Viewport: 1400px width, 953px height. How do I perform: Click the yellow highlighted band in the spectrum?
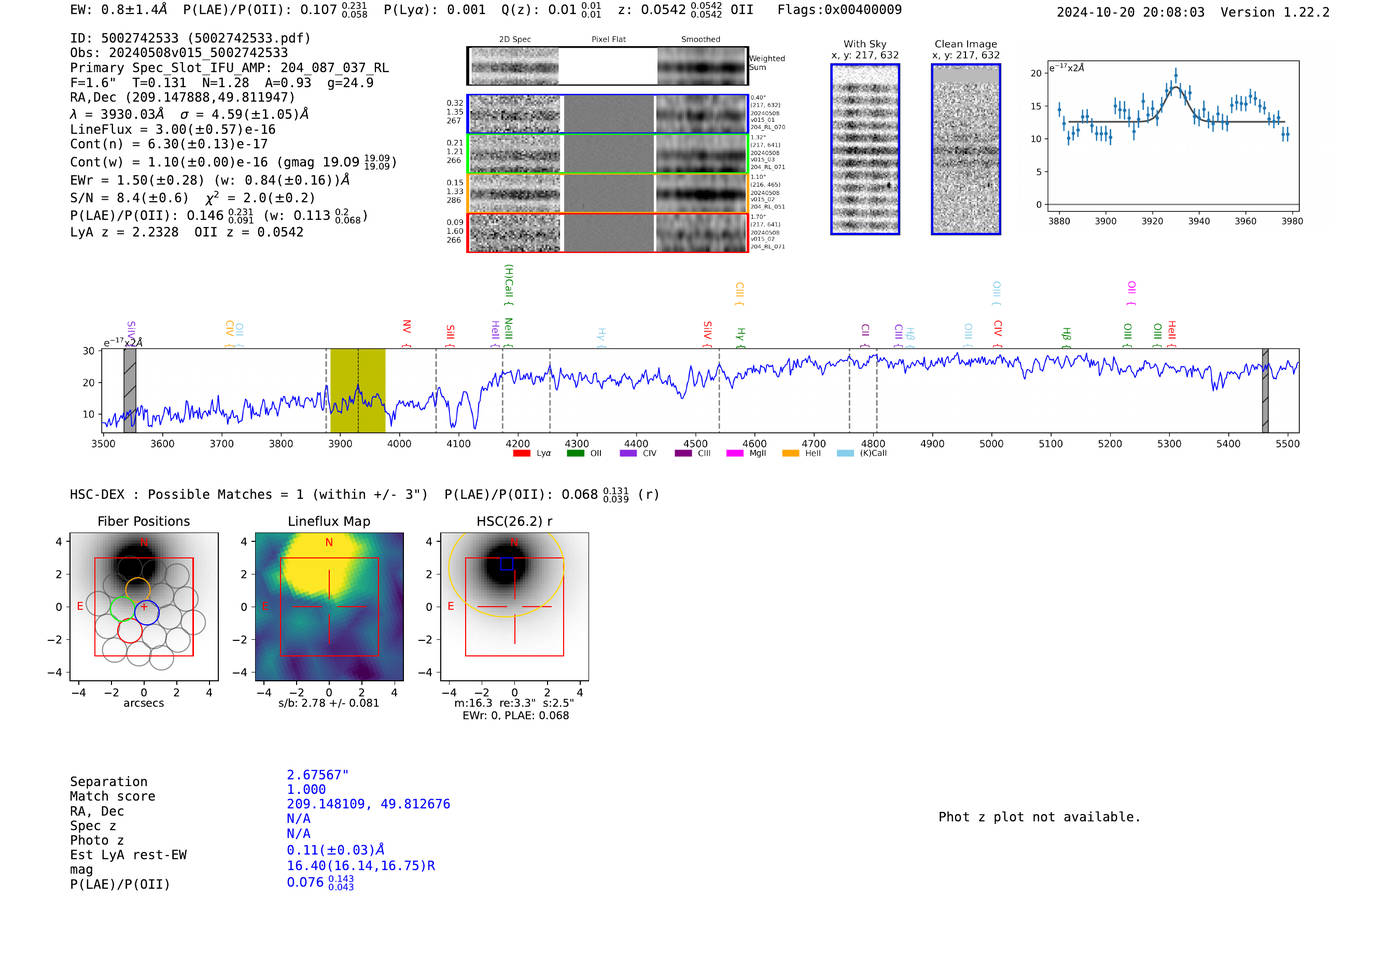tap(357, 391)
